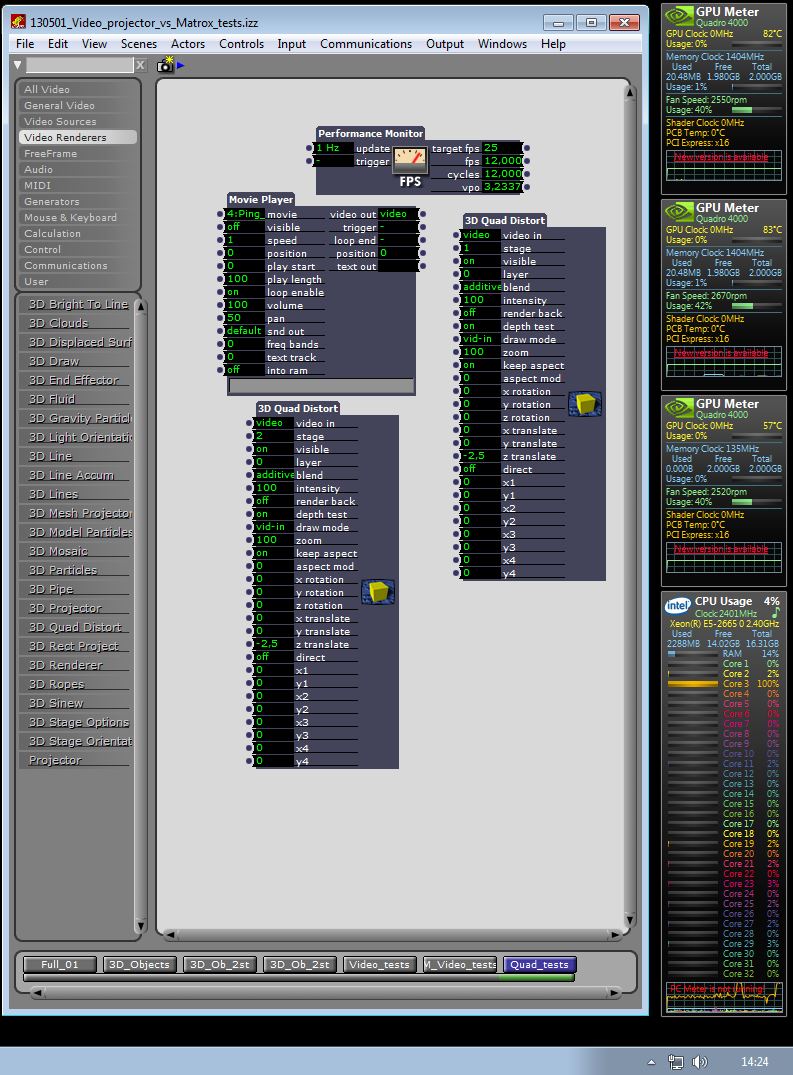Screen dimensions: 793x1075
Task: Click the actor search filter field
Action: pos(80,65)
